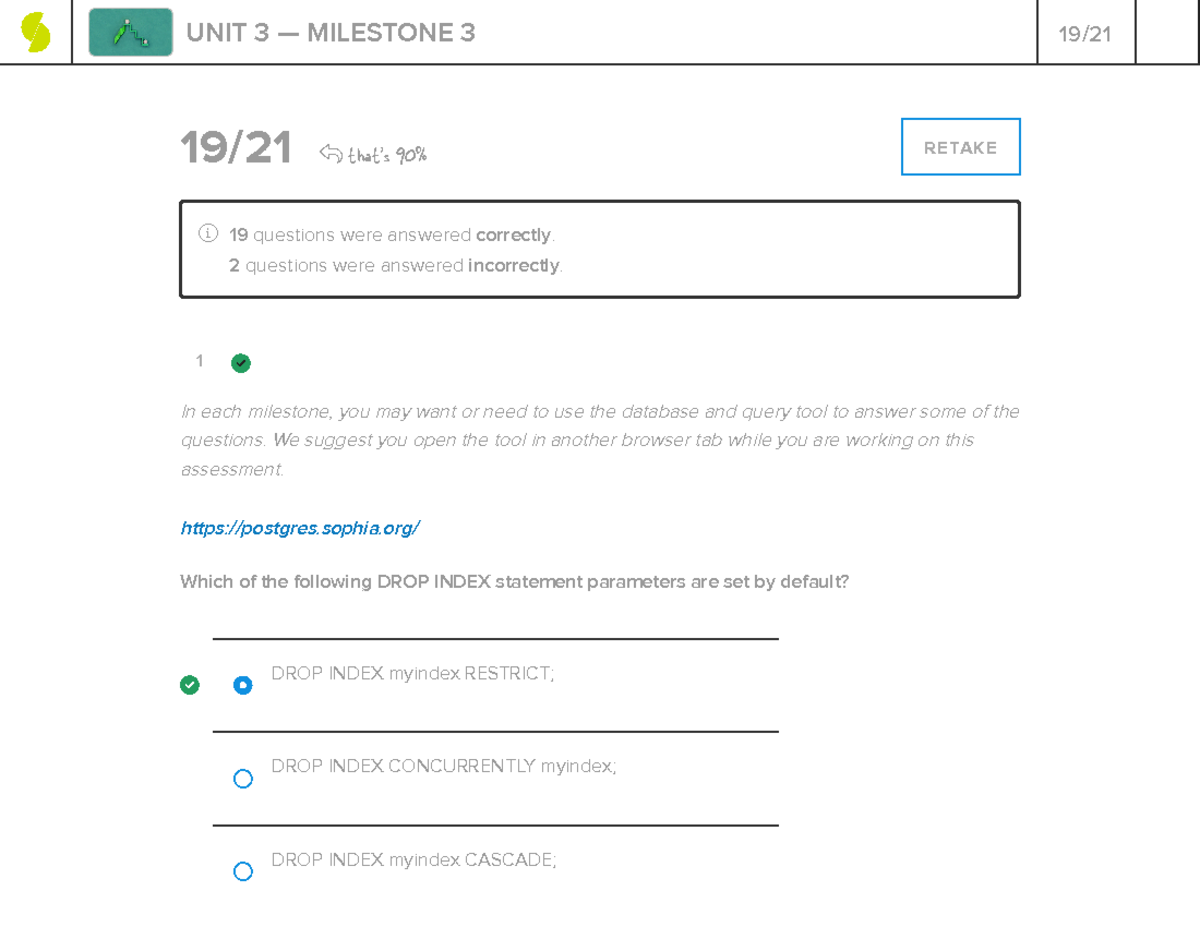The height and width of the screenshot is (927, 1200).
Task: Select the DROP INDEX myindex CASCADE radio button
Action: coord(243,871)
